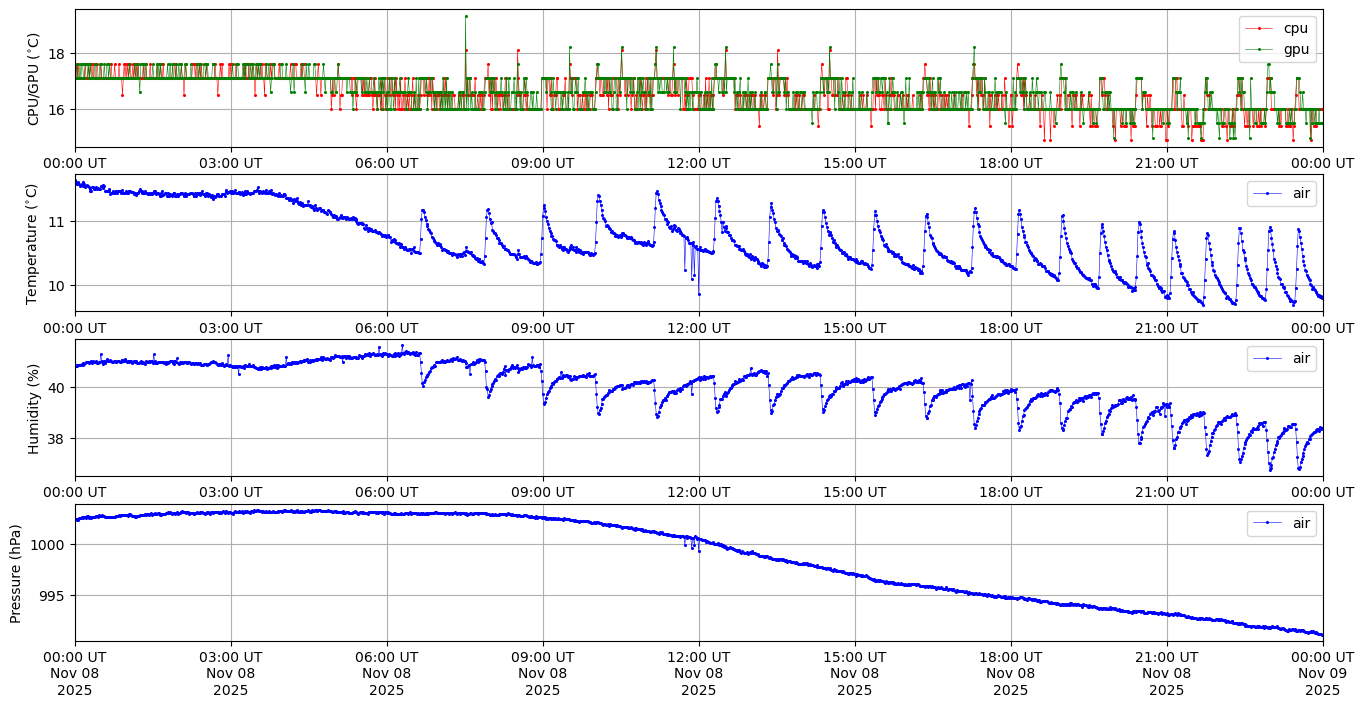The height and width of the screenshot is (707, 1364).
Task: Click the cpu legend entry in top chart
Action: point(1295,29)
